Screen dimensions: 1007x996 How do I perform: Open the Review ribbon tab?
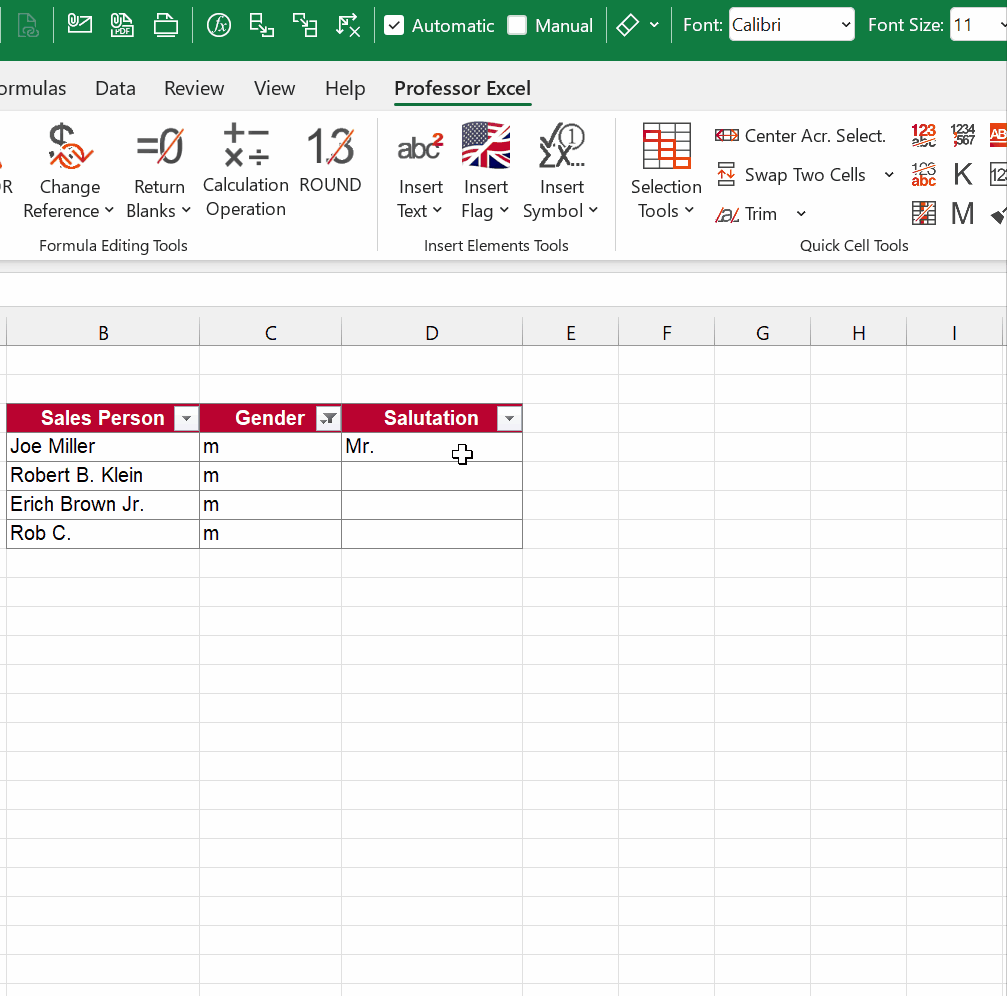coord(194,88)
